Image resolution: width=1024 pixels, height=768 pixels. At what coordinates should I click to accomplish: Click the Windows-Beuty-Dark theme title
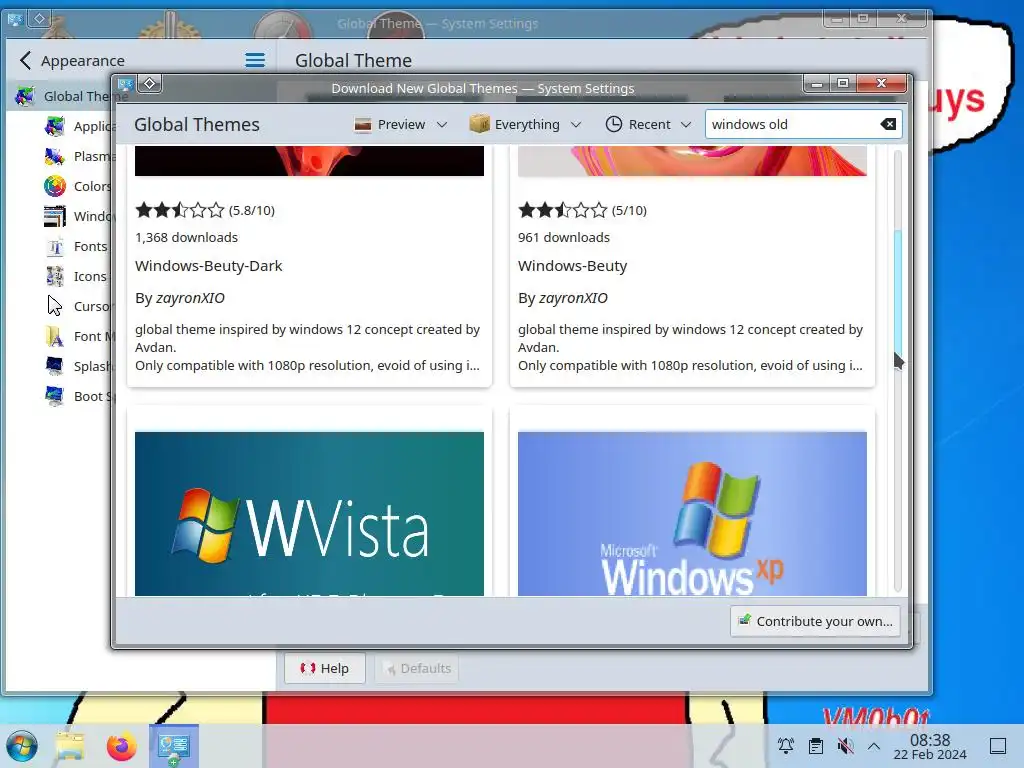coord(209,266)
